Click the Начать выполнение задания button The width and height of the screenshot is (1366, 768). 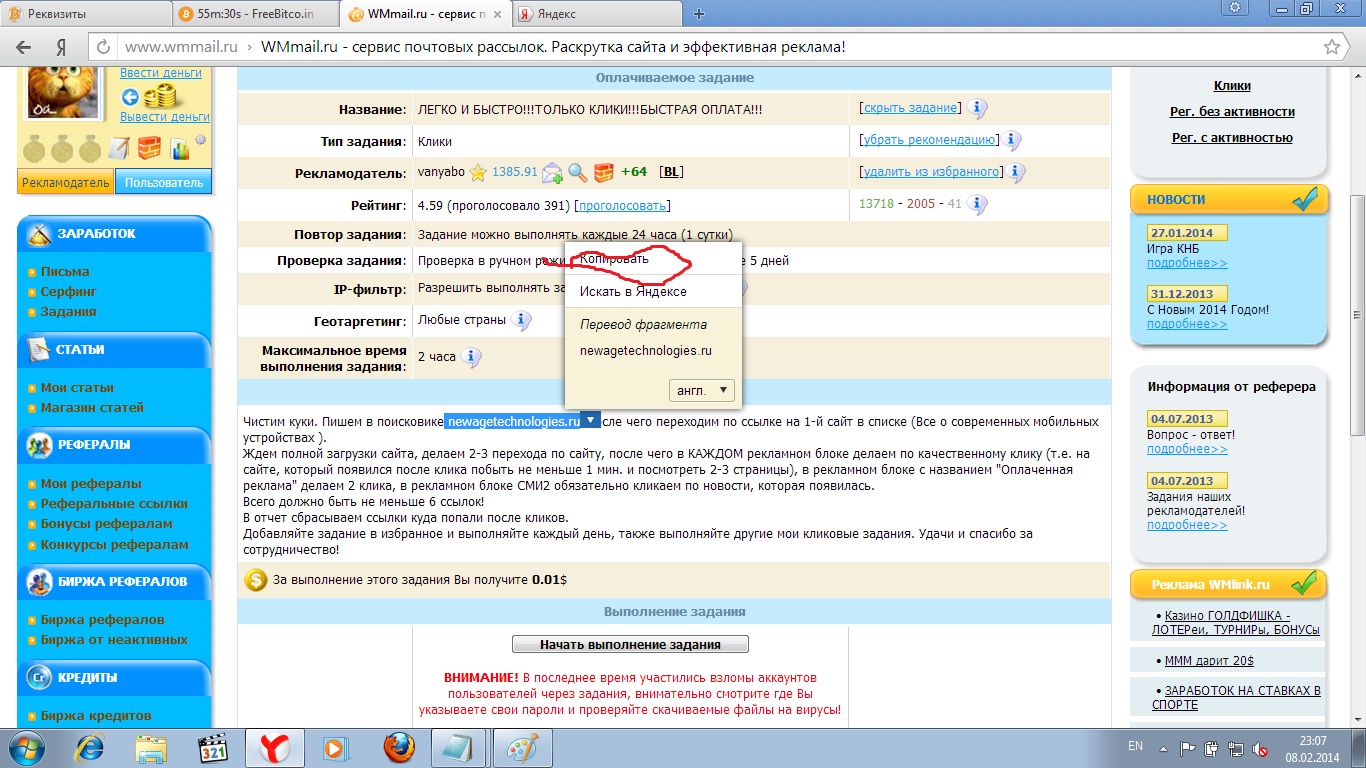pos(630,644)
